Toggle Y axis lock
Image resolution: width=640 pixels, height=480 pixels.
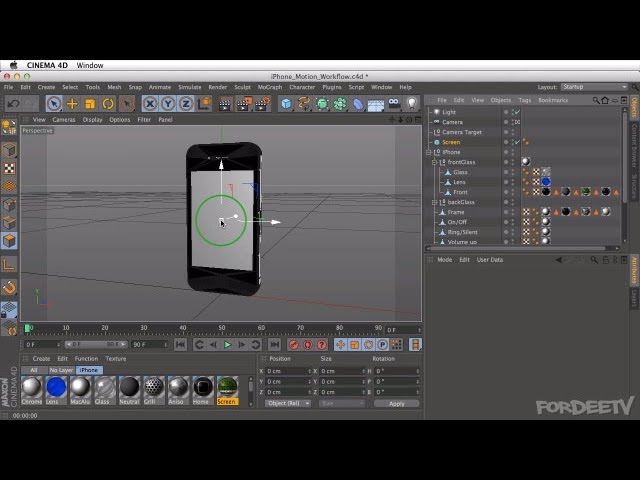coord(168,104)
